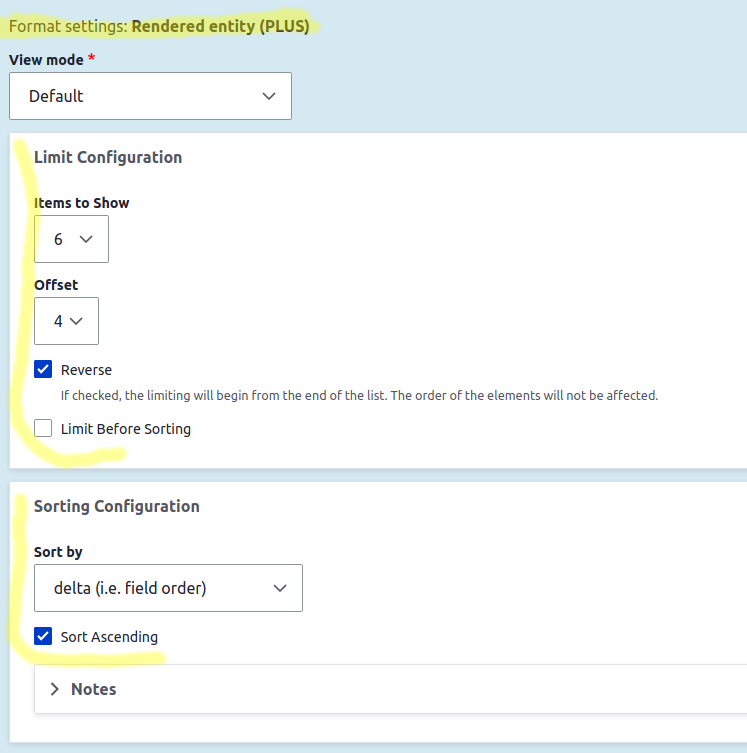Click the chevron arrow in Sort by select
The image size is (747, 753).
click(x=279, y=588)
